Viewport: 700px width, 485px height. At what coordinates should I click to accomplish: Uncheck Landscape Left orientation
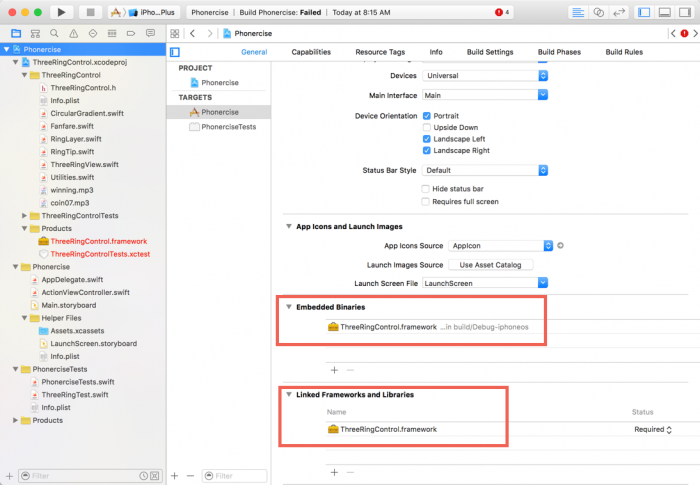427,139
